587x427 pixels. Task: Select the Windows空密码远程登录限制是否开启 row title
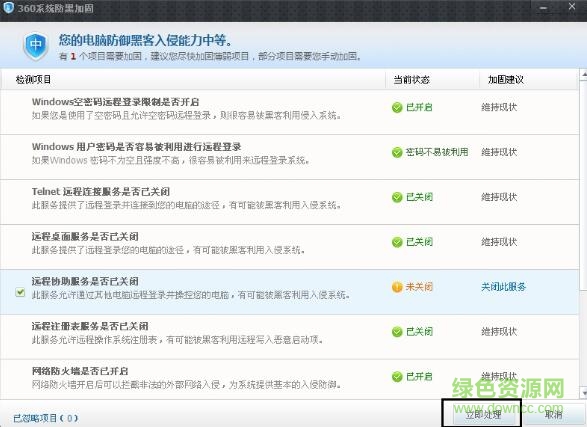point(115,102)
